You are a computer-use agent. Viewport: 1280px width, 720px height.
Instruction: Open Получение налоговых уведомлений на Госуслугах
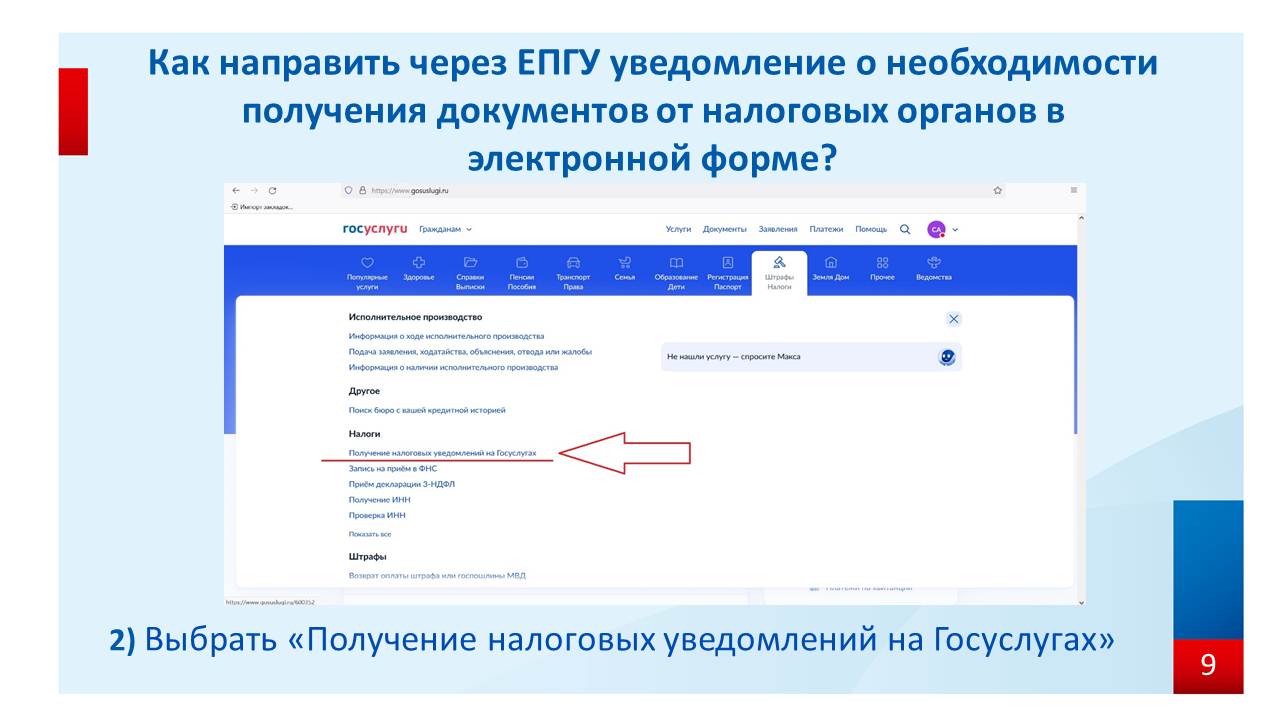pos(442,453)
